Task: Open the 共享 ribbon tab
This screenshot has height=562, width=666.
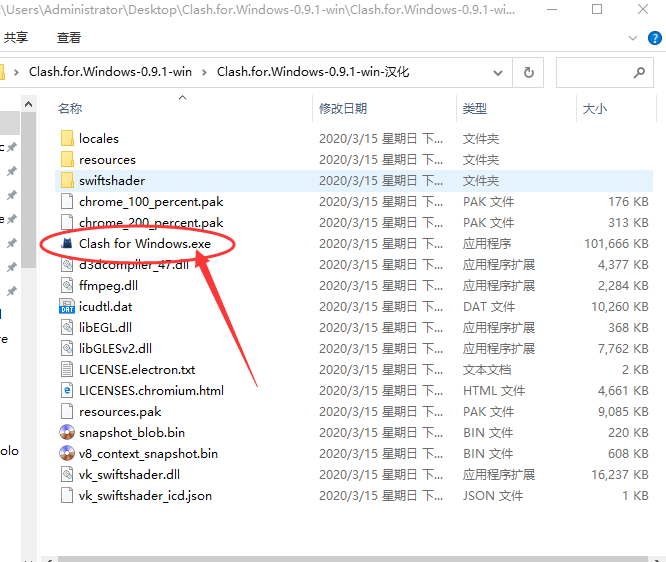Action: [x=16, y=37]
